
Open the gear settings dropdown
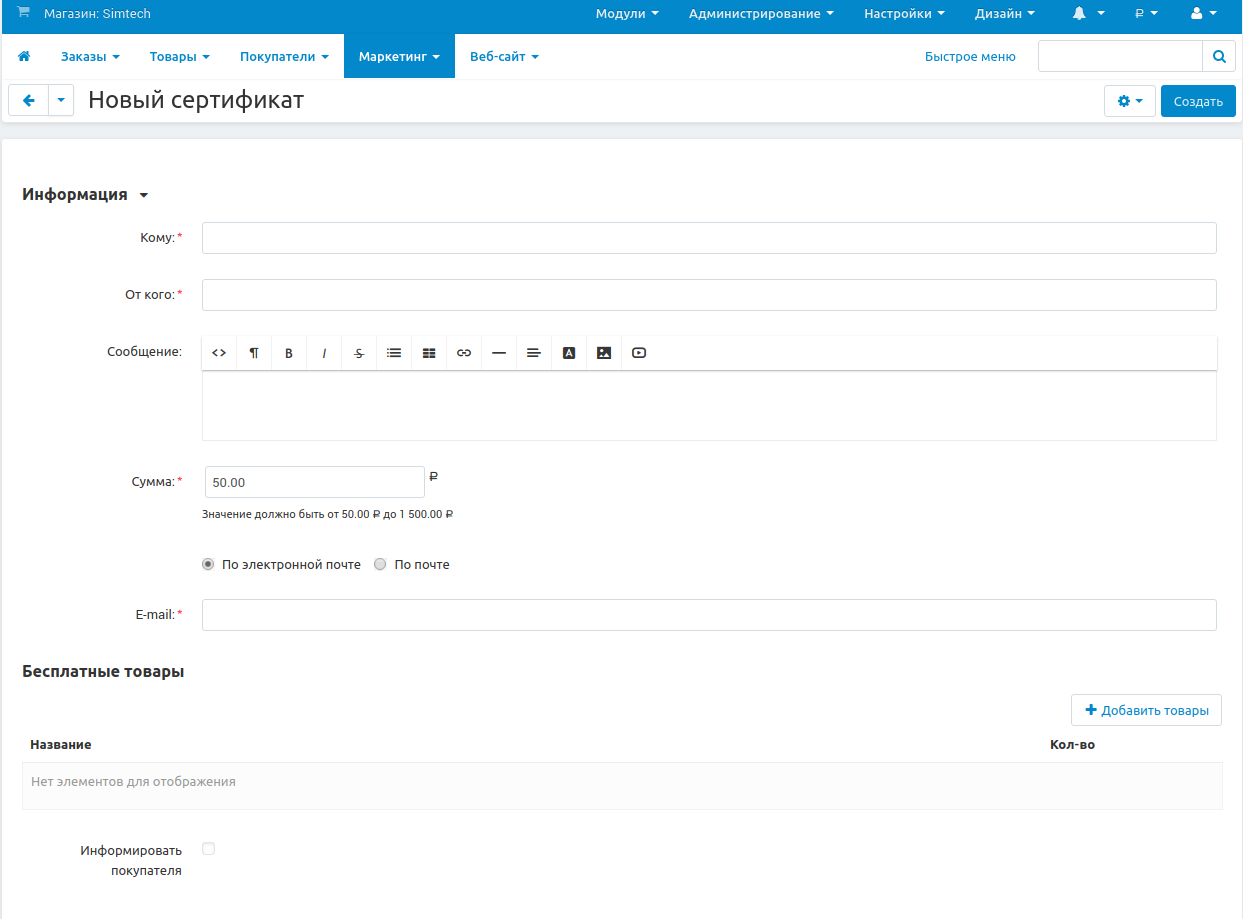[1129, 101]
